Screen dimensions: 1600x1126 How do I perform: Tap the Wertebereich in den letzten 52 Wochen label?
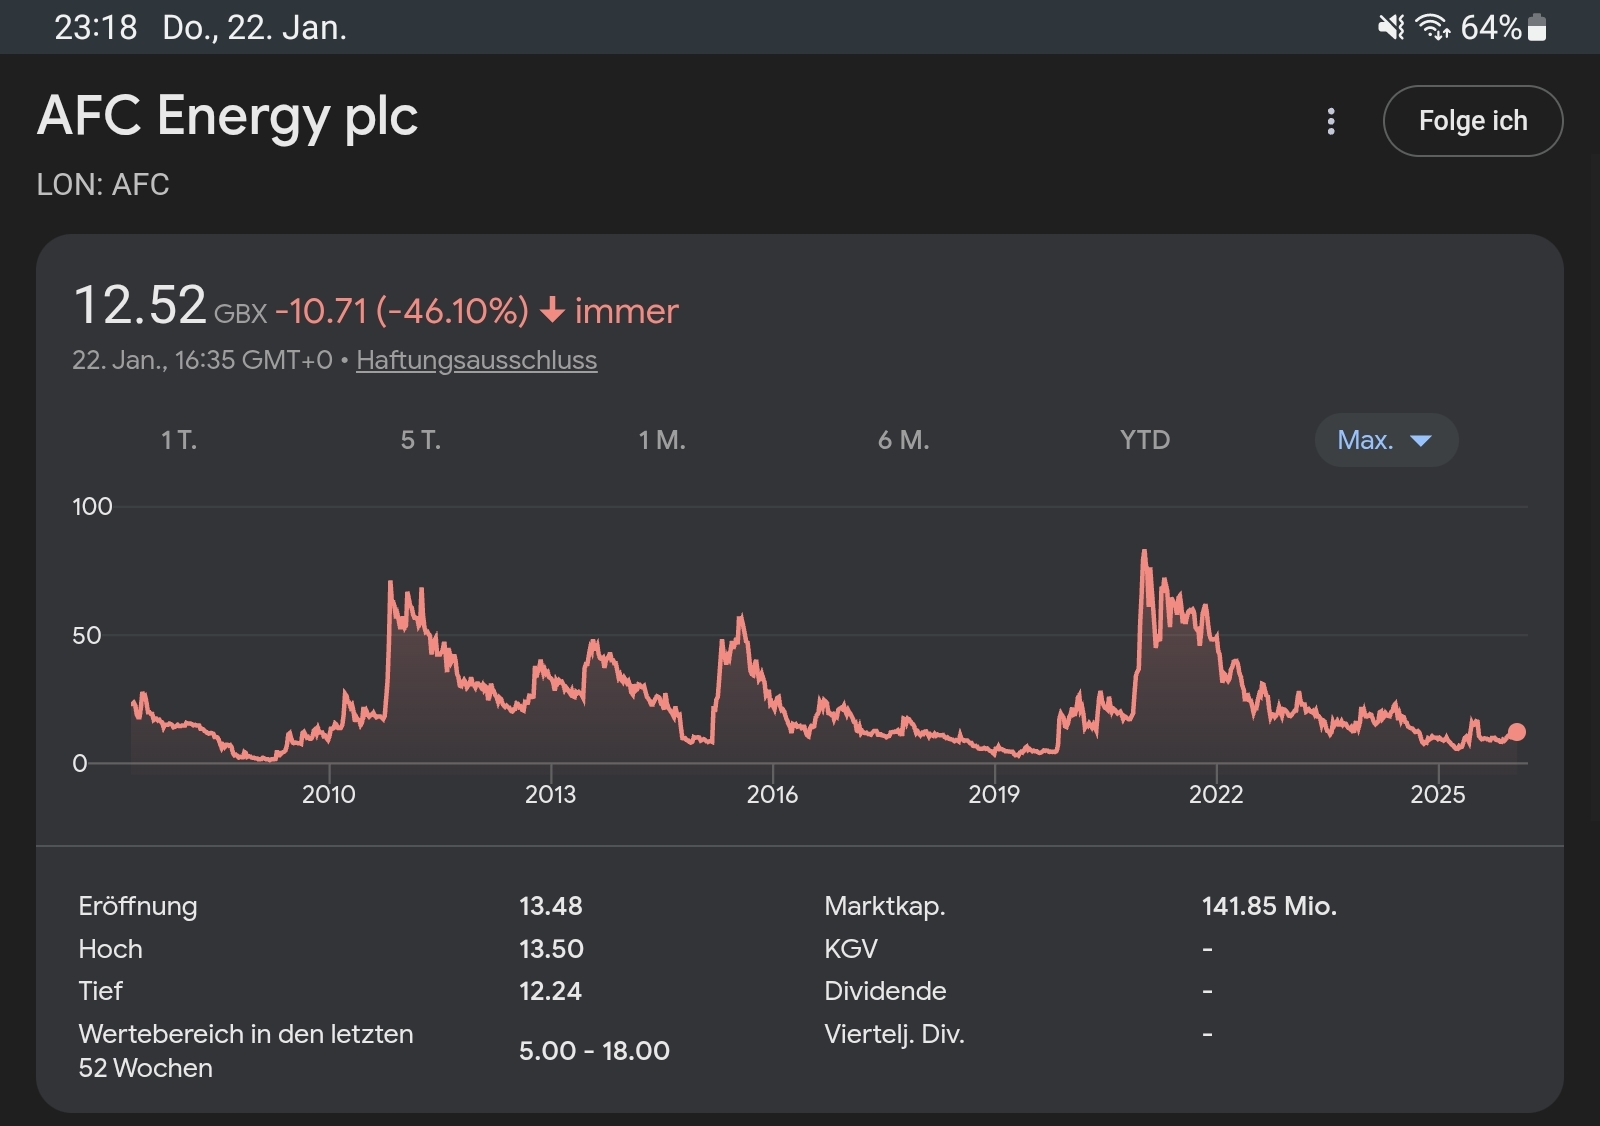click(x=246, y=1051)
